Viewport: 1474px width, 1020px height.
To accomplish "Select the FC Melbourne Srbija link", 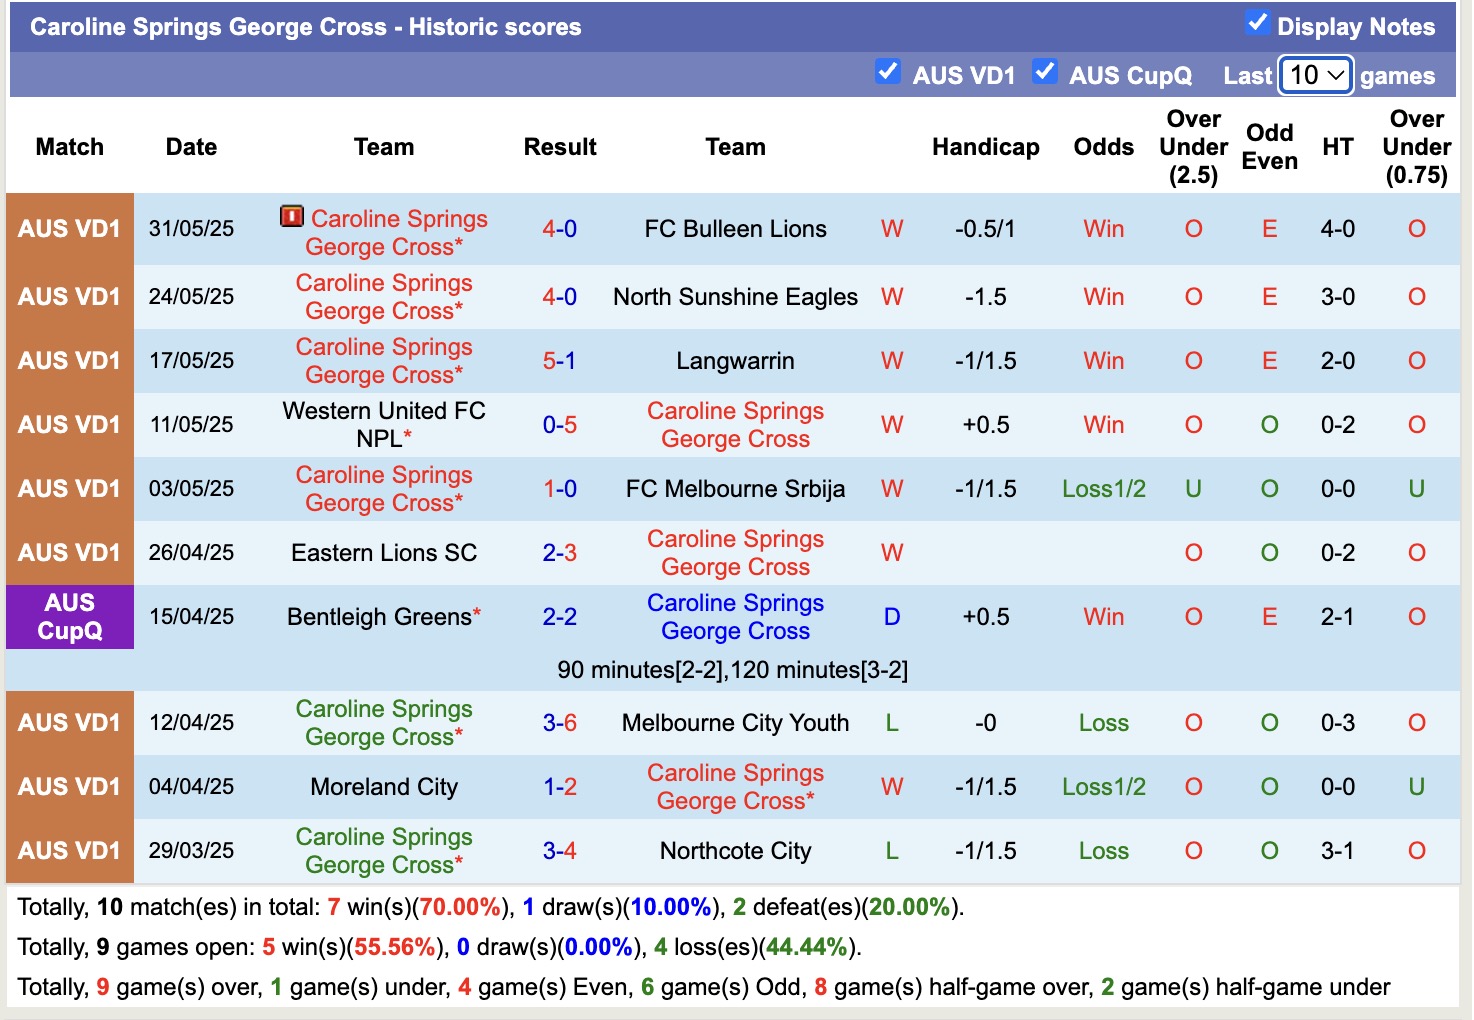I will tap(735, 489).
